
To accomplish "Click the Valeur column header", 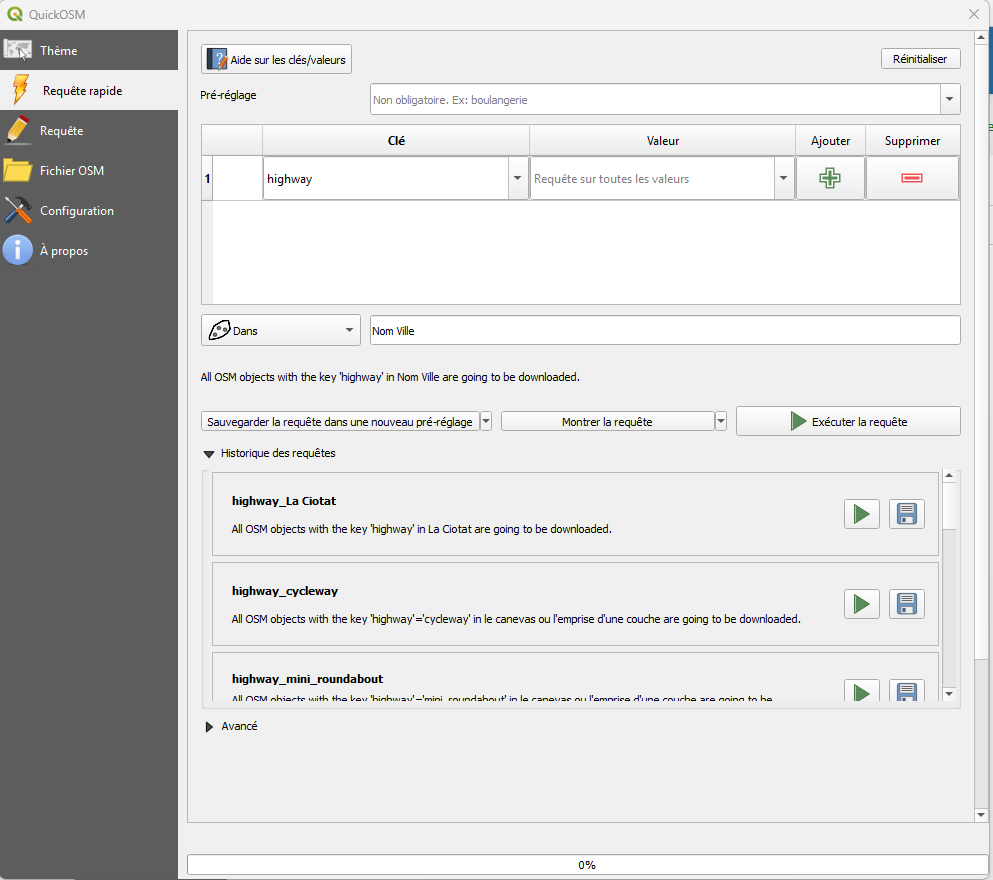I will point(662,141).
